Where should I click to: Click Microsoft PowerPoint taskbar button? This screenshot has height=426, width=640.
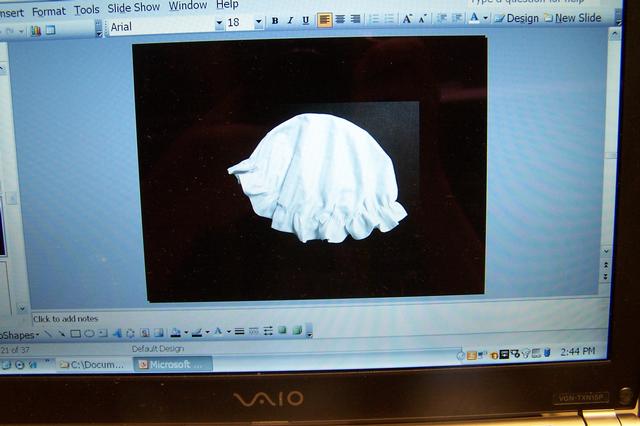173,364
